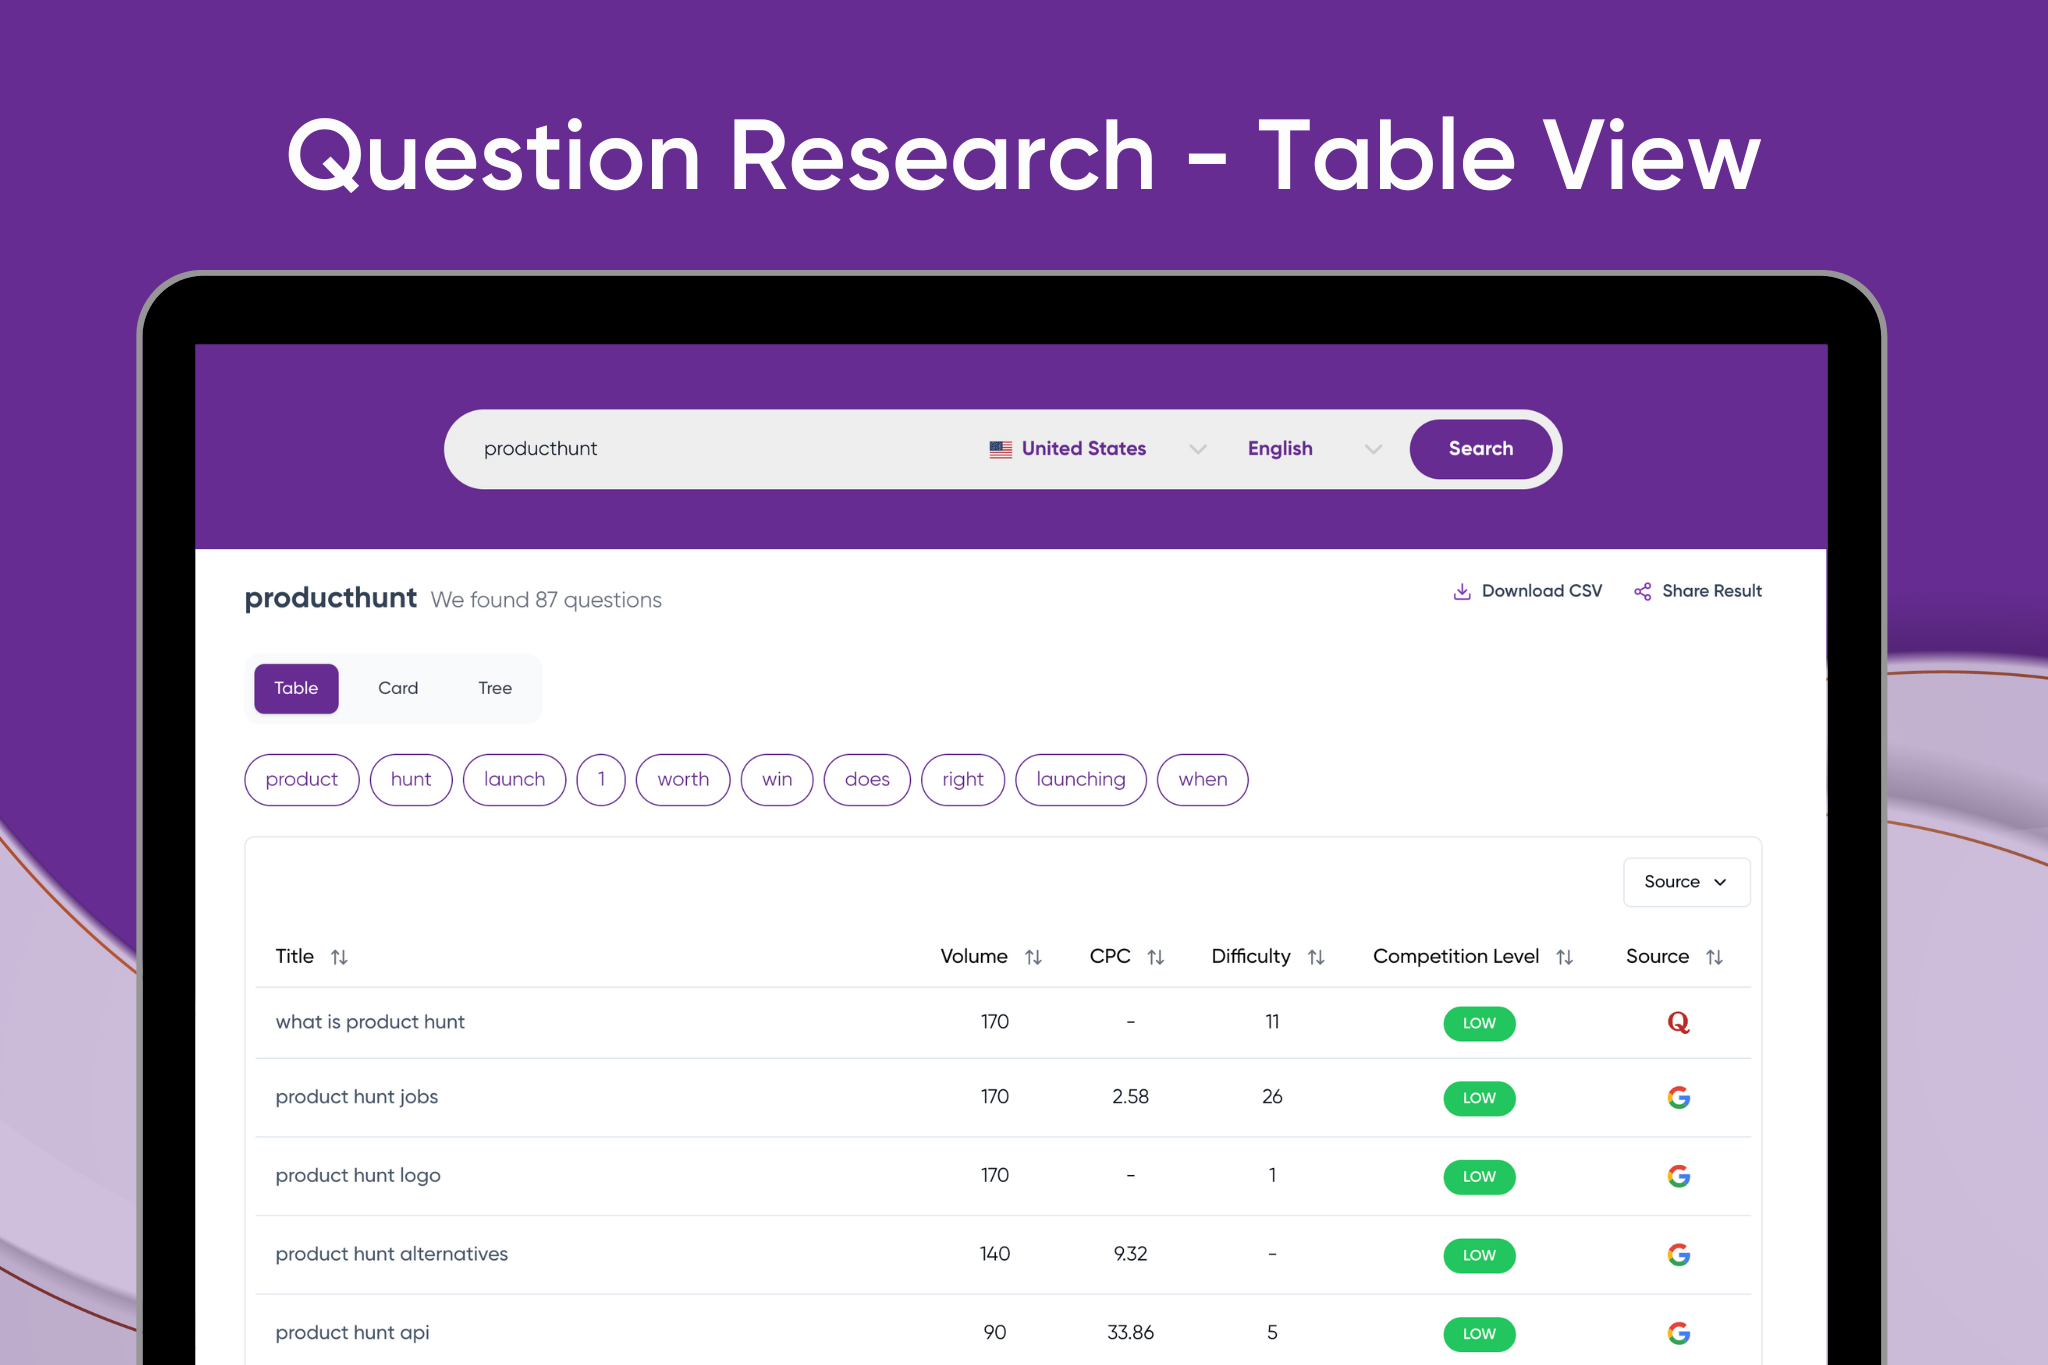Click the Share Result icon
2048x1365 pixels.
click(1642, 591)
